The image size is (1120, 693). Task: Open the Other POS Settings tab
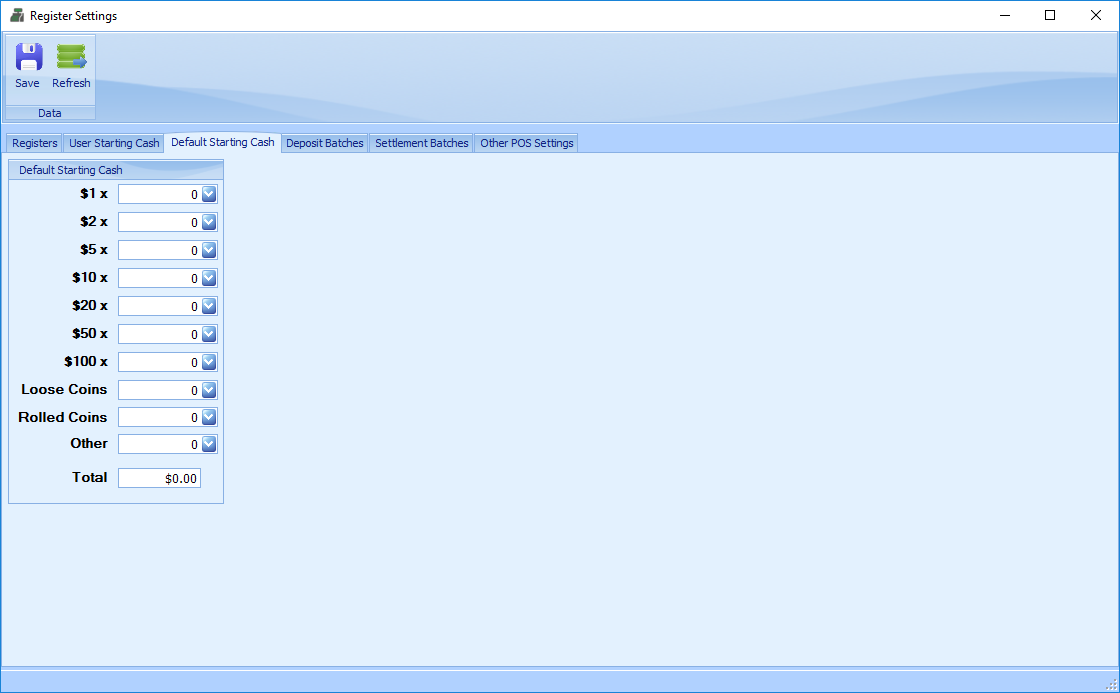[526, 143]
